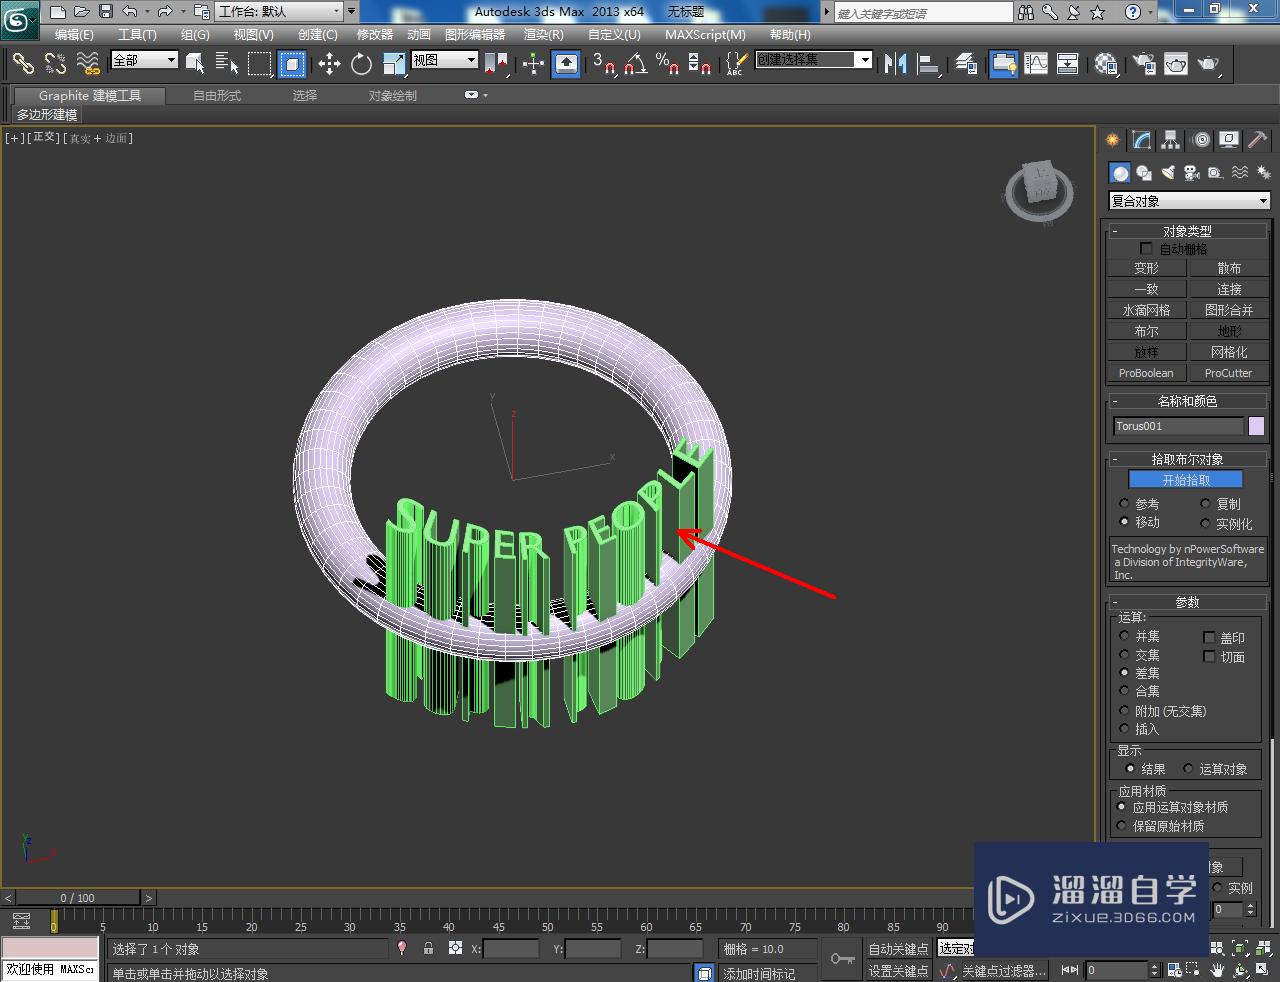
Task: Activate the Select and Scale tool
Action: click(394, 64)
